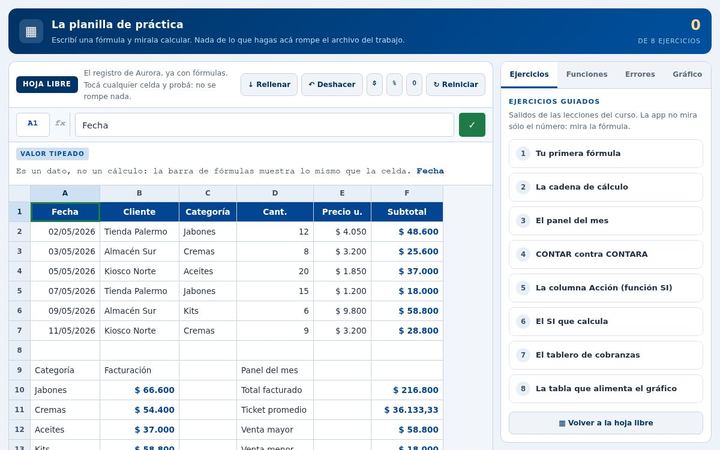Apply plain number format (0 button)
Screen dimensions: 720x450
tap(414, 84)
